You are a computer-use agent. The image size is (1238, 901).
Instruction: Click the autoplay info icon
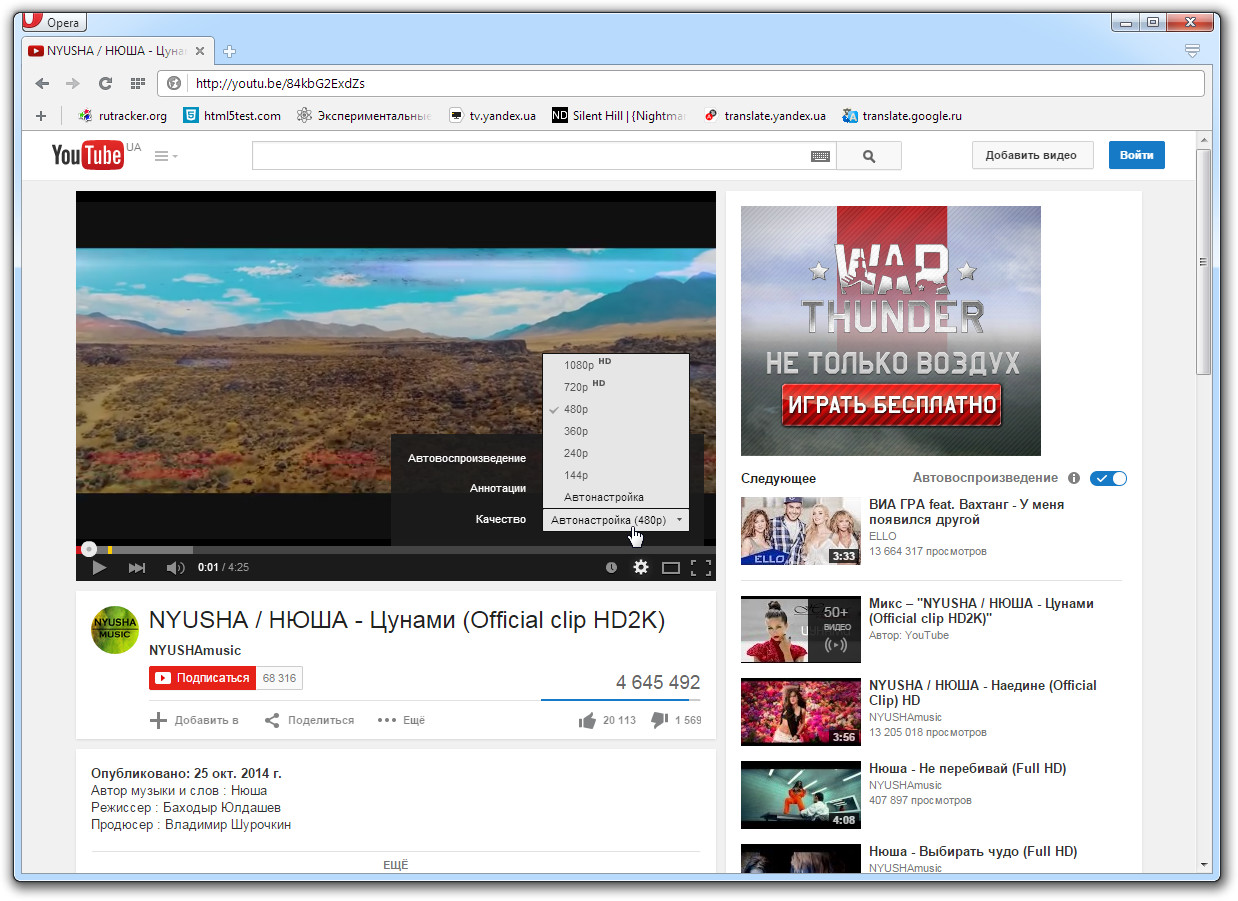pos(1074,478)
